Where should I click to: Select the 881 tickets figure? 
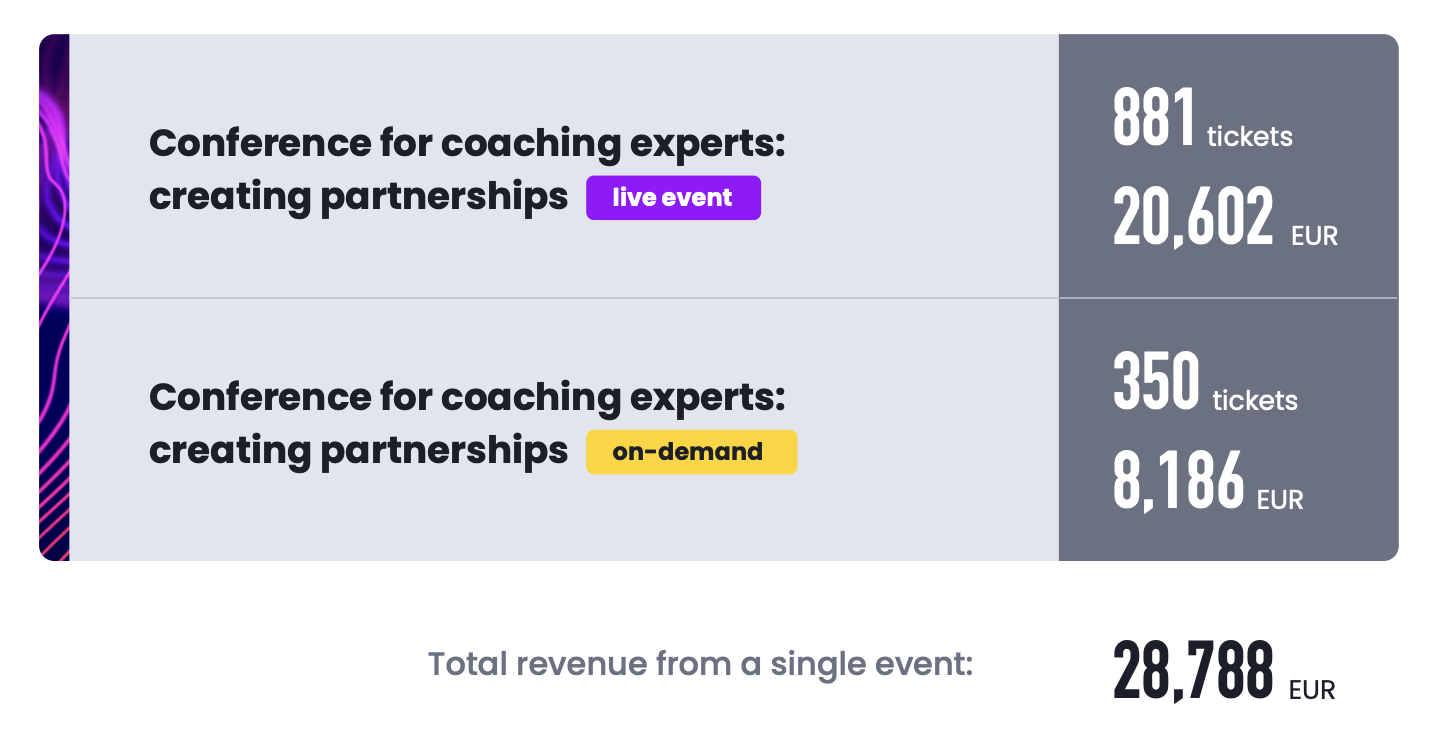(x=1203, y=119)
